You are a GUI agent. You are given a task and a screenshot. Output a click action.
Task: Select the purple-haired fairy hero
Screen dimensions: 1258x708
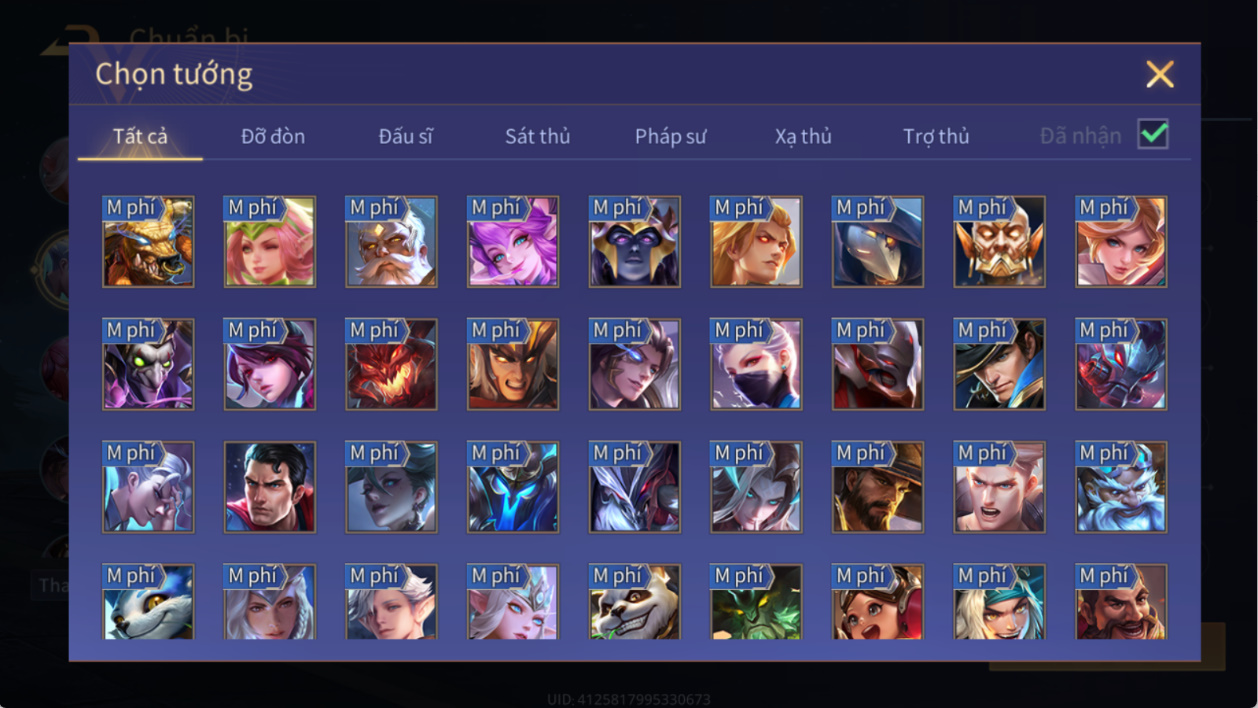click(513, 241)
